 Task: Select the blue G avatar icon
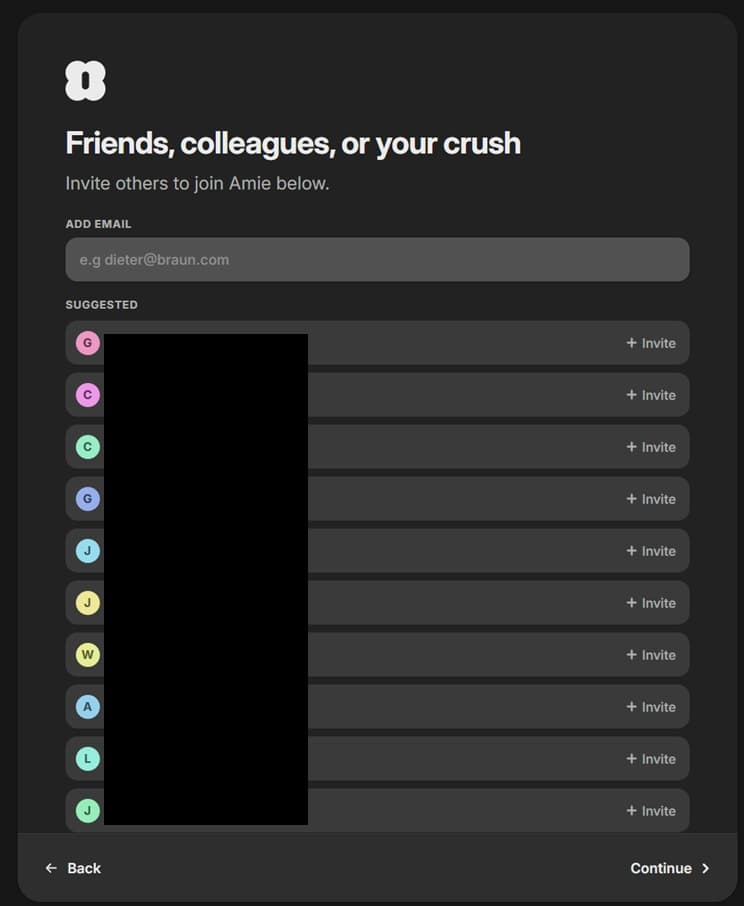click(88, 499)
